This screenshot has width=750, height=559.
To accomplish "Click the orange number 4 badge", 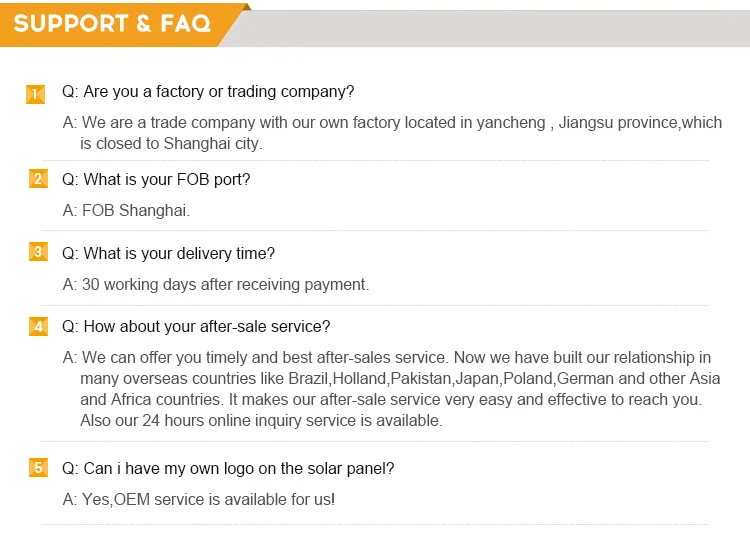I will click(38, 326).
